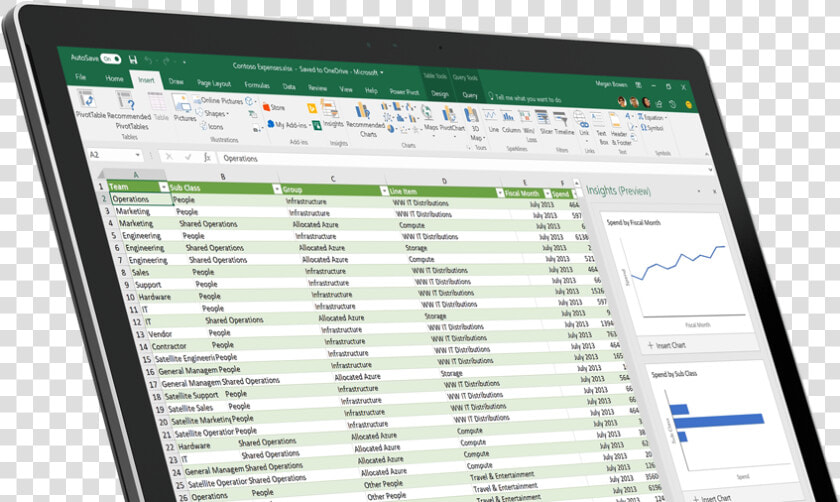Screen dimensions: 840x502
Task: Click Insert Chart under Spend by Fiscal Month
Action: click(x=666, y=345)
